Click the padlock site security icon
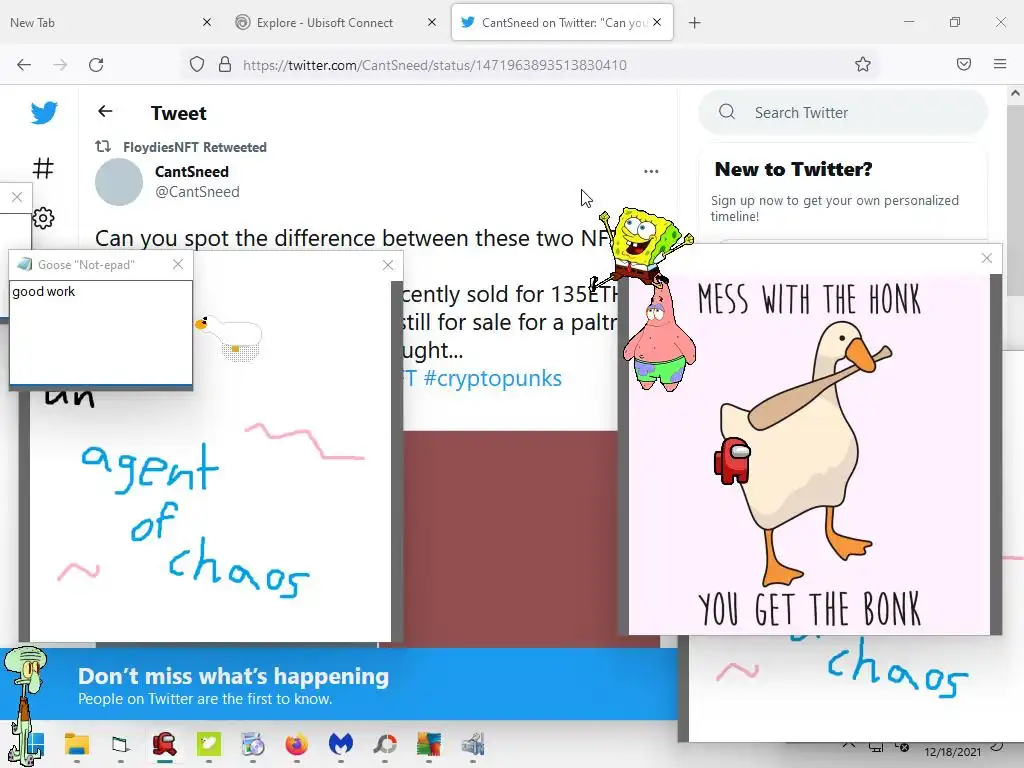Viewport: 1024px width, 768px height. tap(225, 65)
